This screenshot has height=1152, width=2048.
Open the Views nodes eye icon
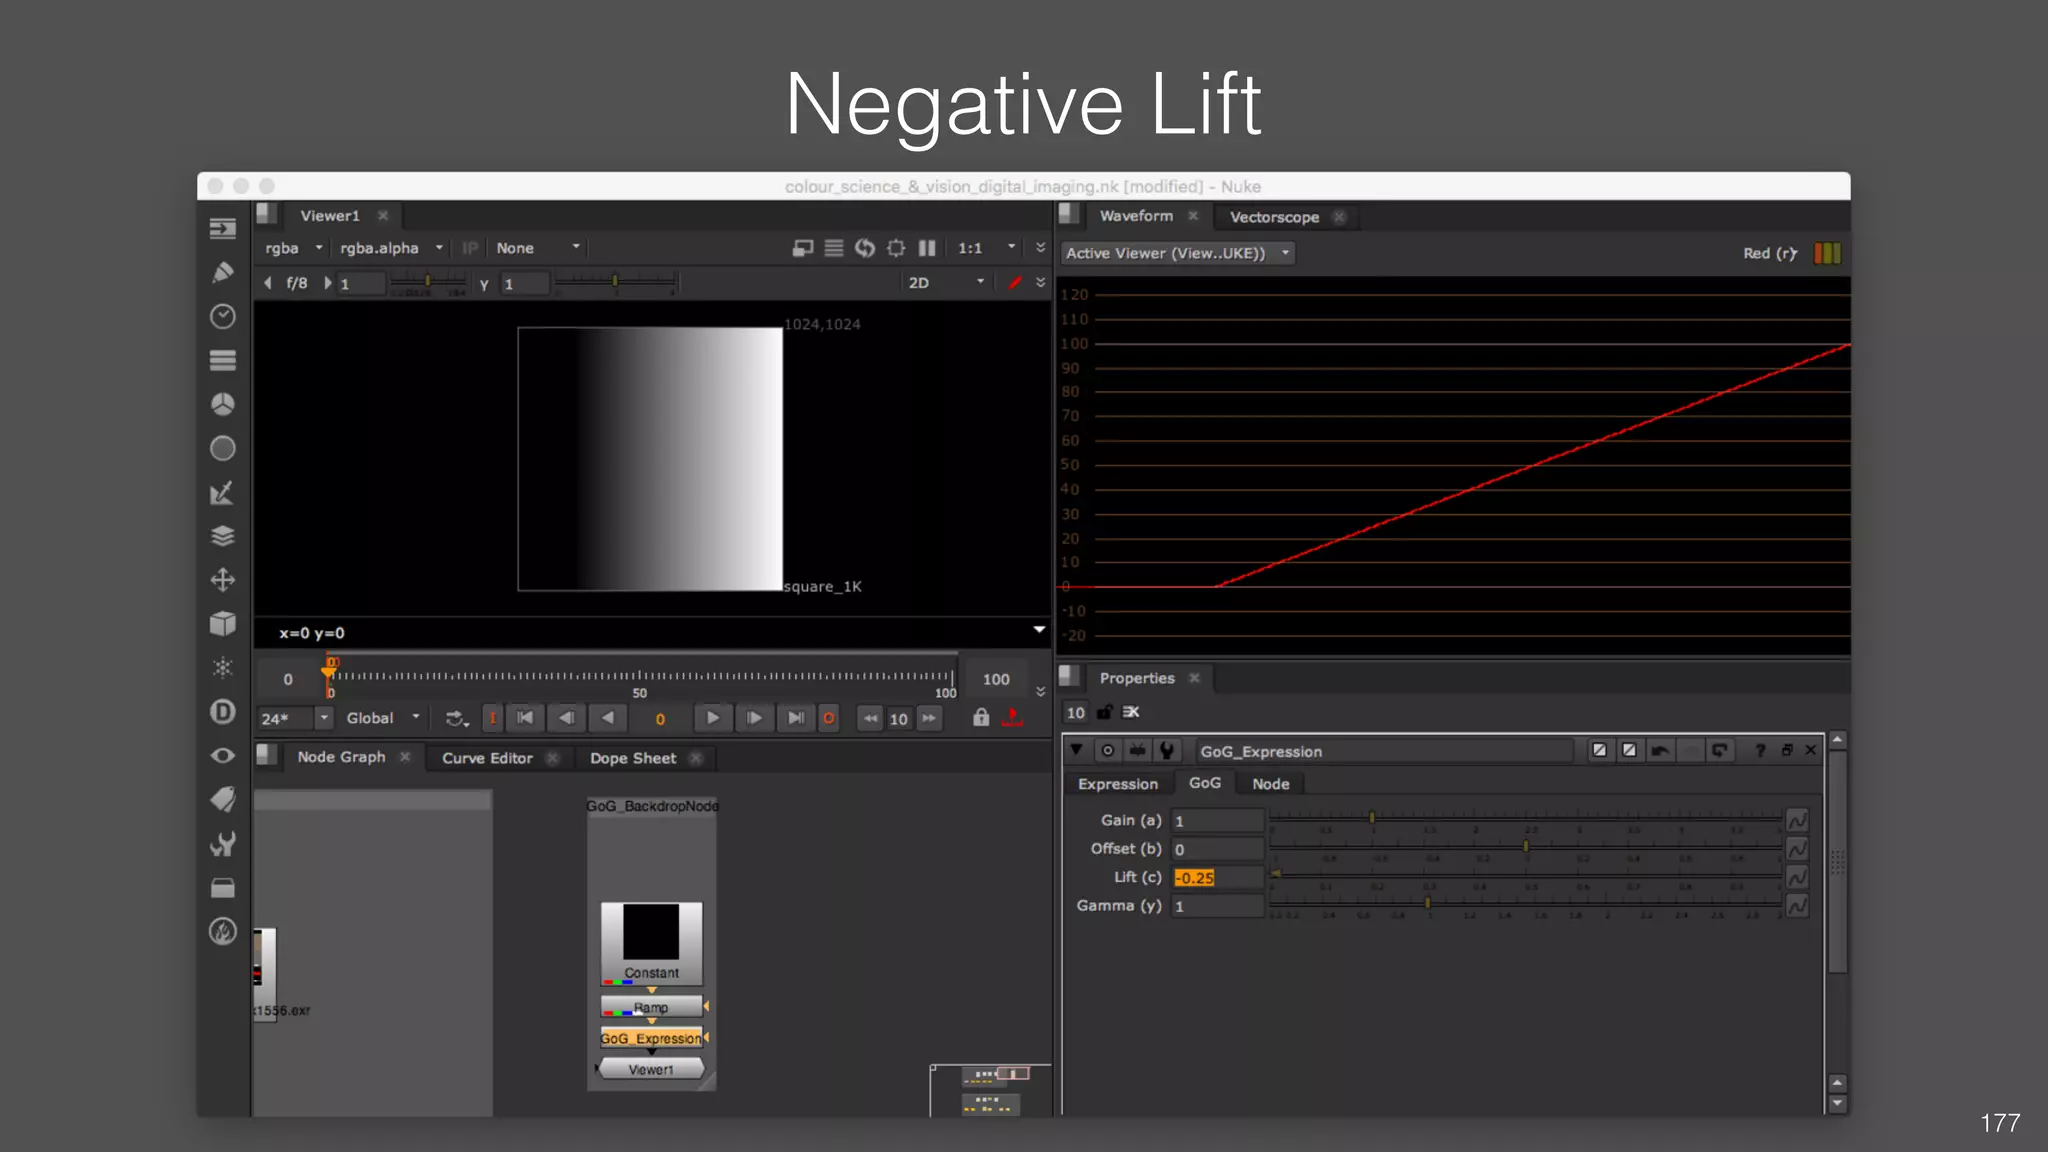click(222, 756)
